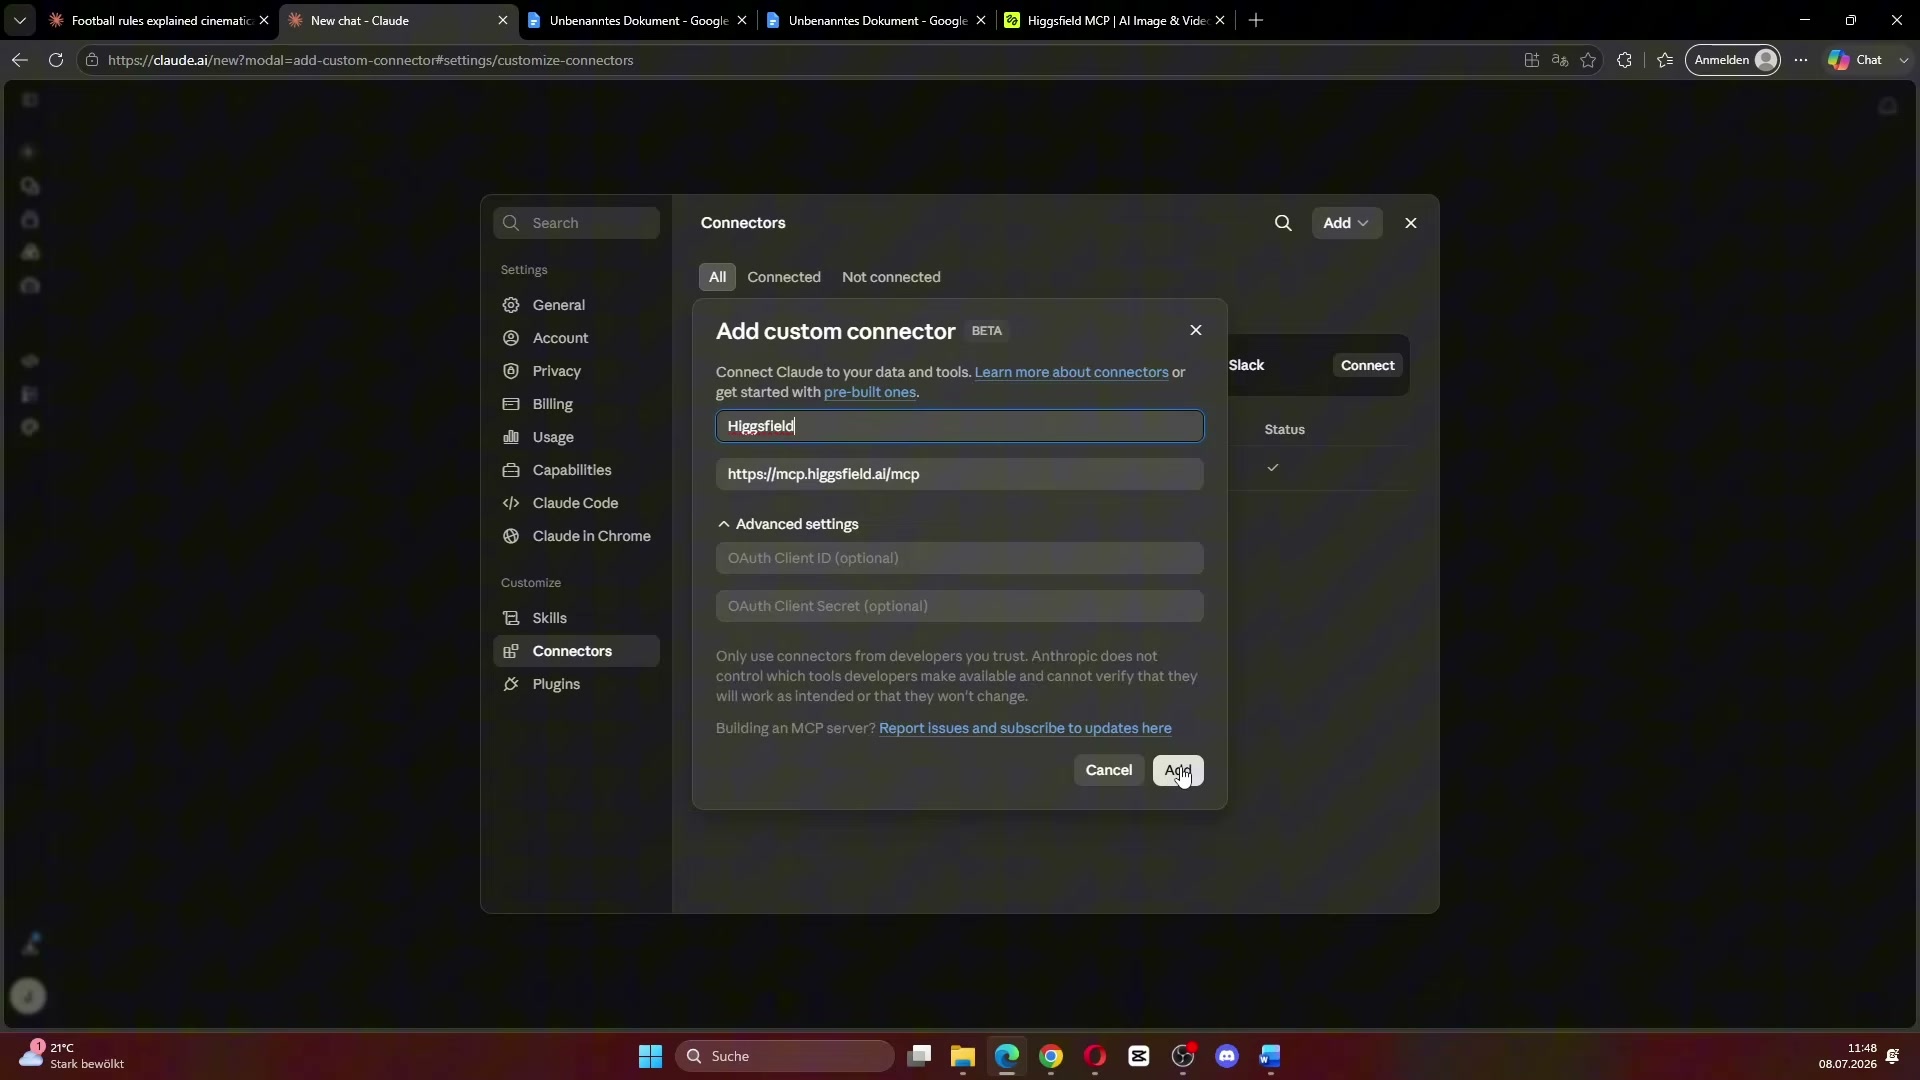The height and width of the screenshot is (1080, 1920).
Task: Open browser extensions puzzle icon
Action: [1624, 60]
